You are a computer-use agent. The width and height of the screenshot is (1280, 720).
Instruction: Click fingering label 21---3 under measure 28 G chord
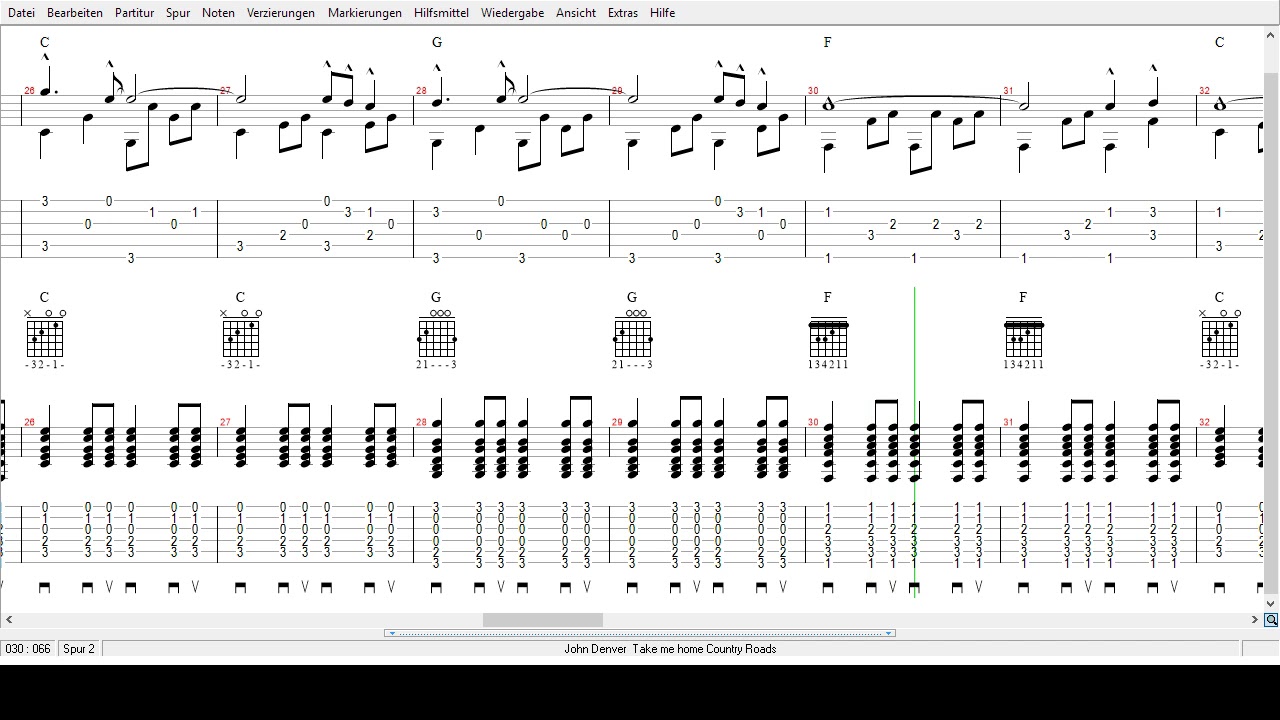pos(436,365)
